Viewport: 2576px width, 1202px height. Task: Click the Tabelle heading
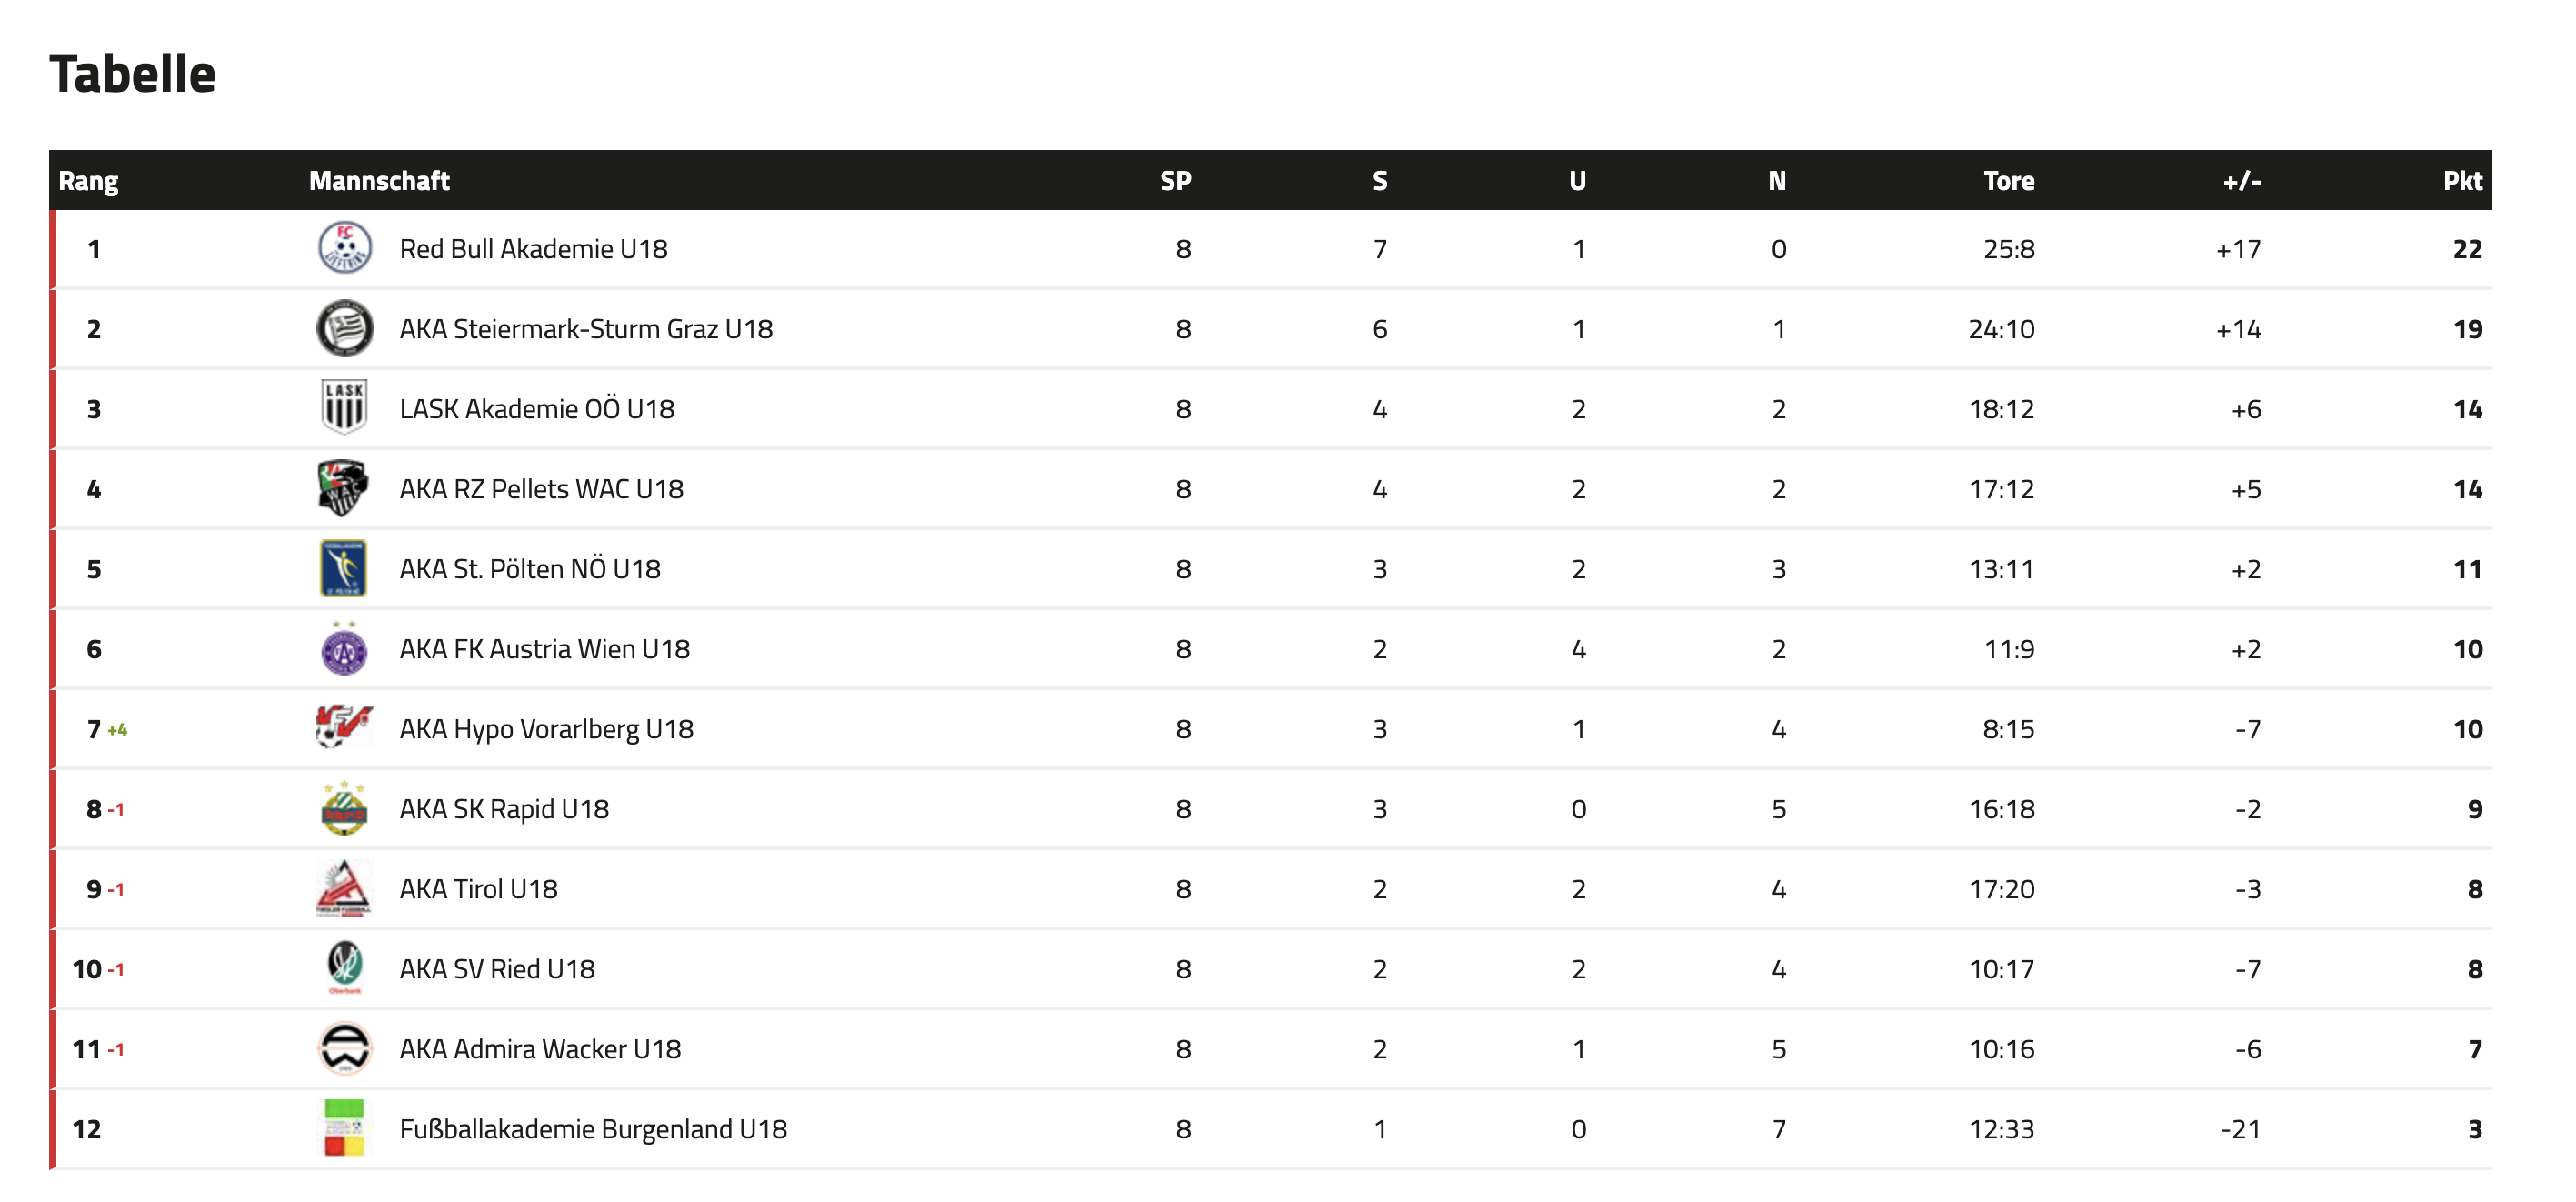tap(133, 74)
